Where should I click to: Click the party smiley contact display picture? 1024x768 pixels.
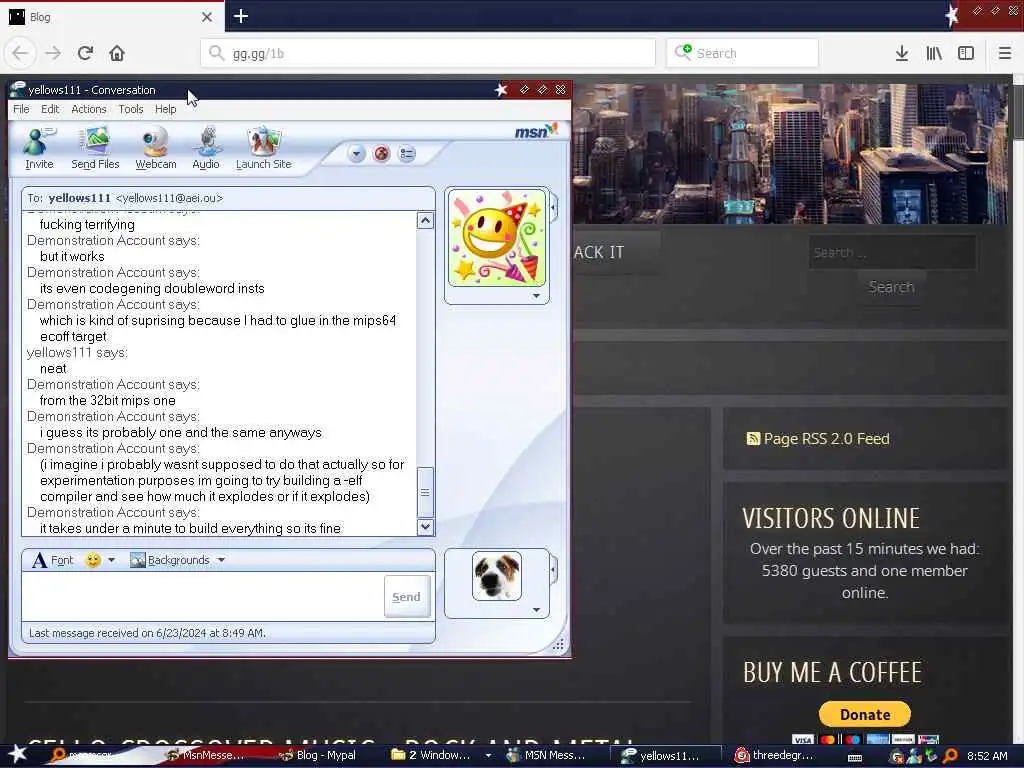(x=497, y=238)
